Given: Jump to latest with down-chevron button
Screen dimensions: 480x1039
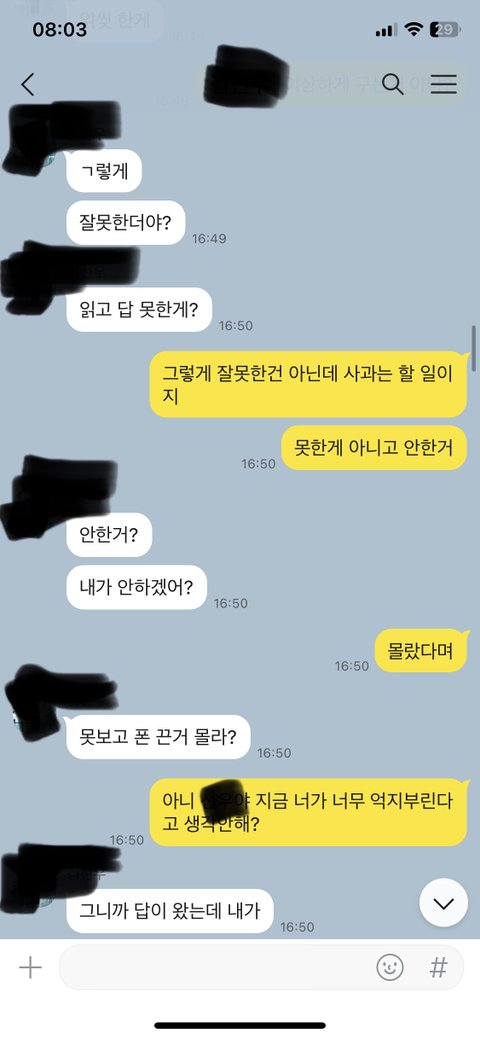Looking at the screenshot, I should click(444, 903).
